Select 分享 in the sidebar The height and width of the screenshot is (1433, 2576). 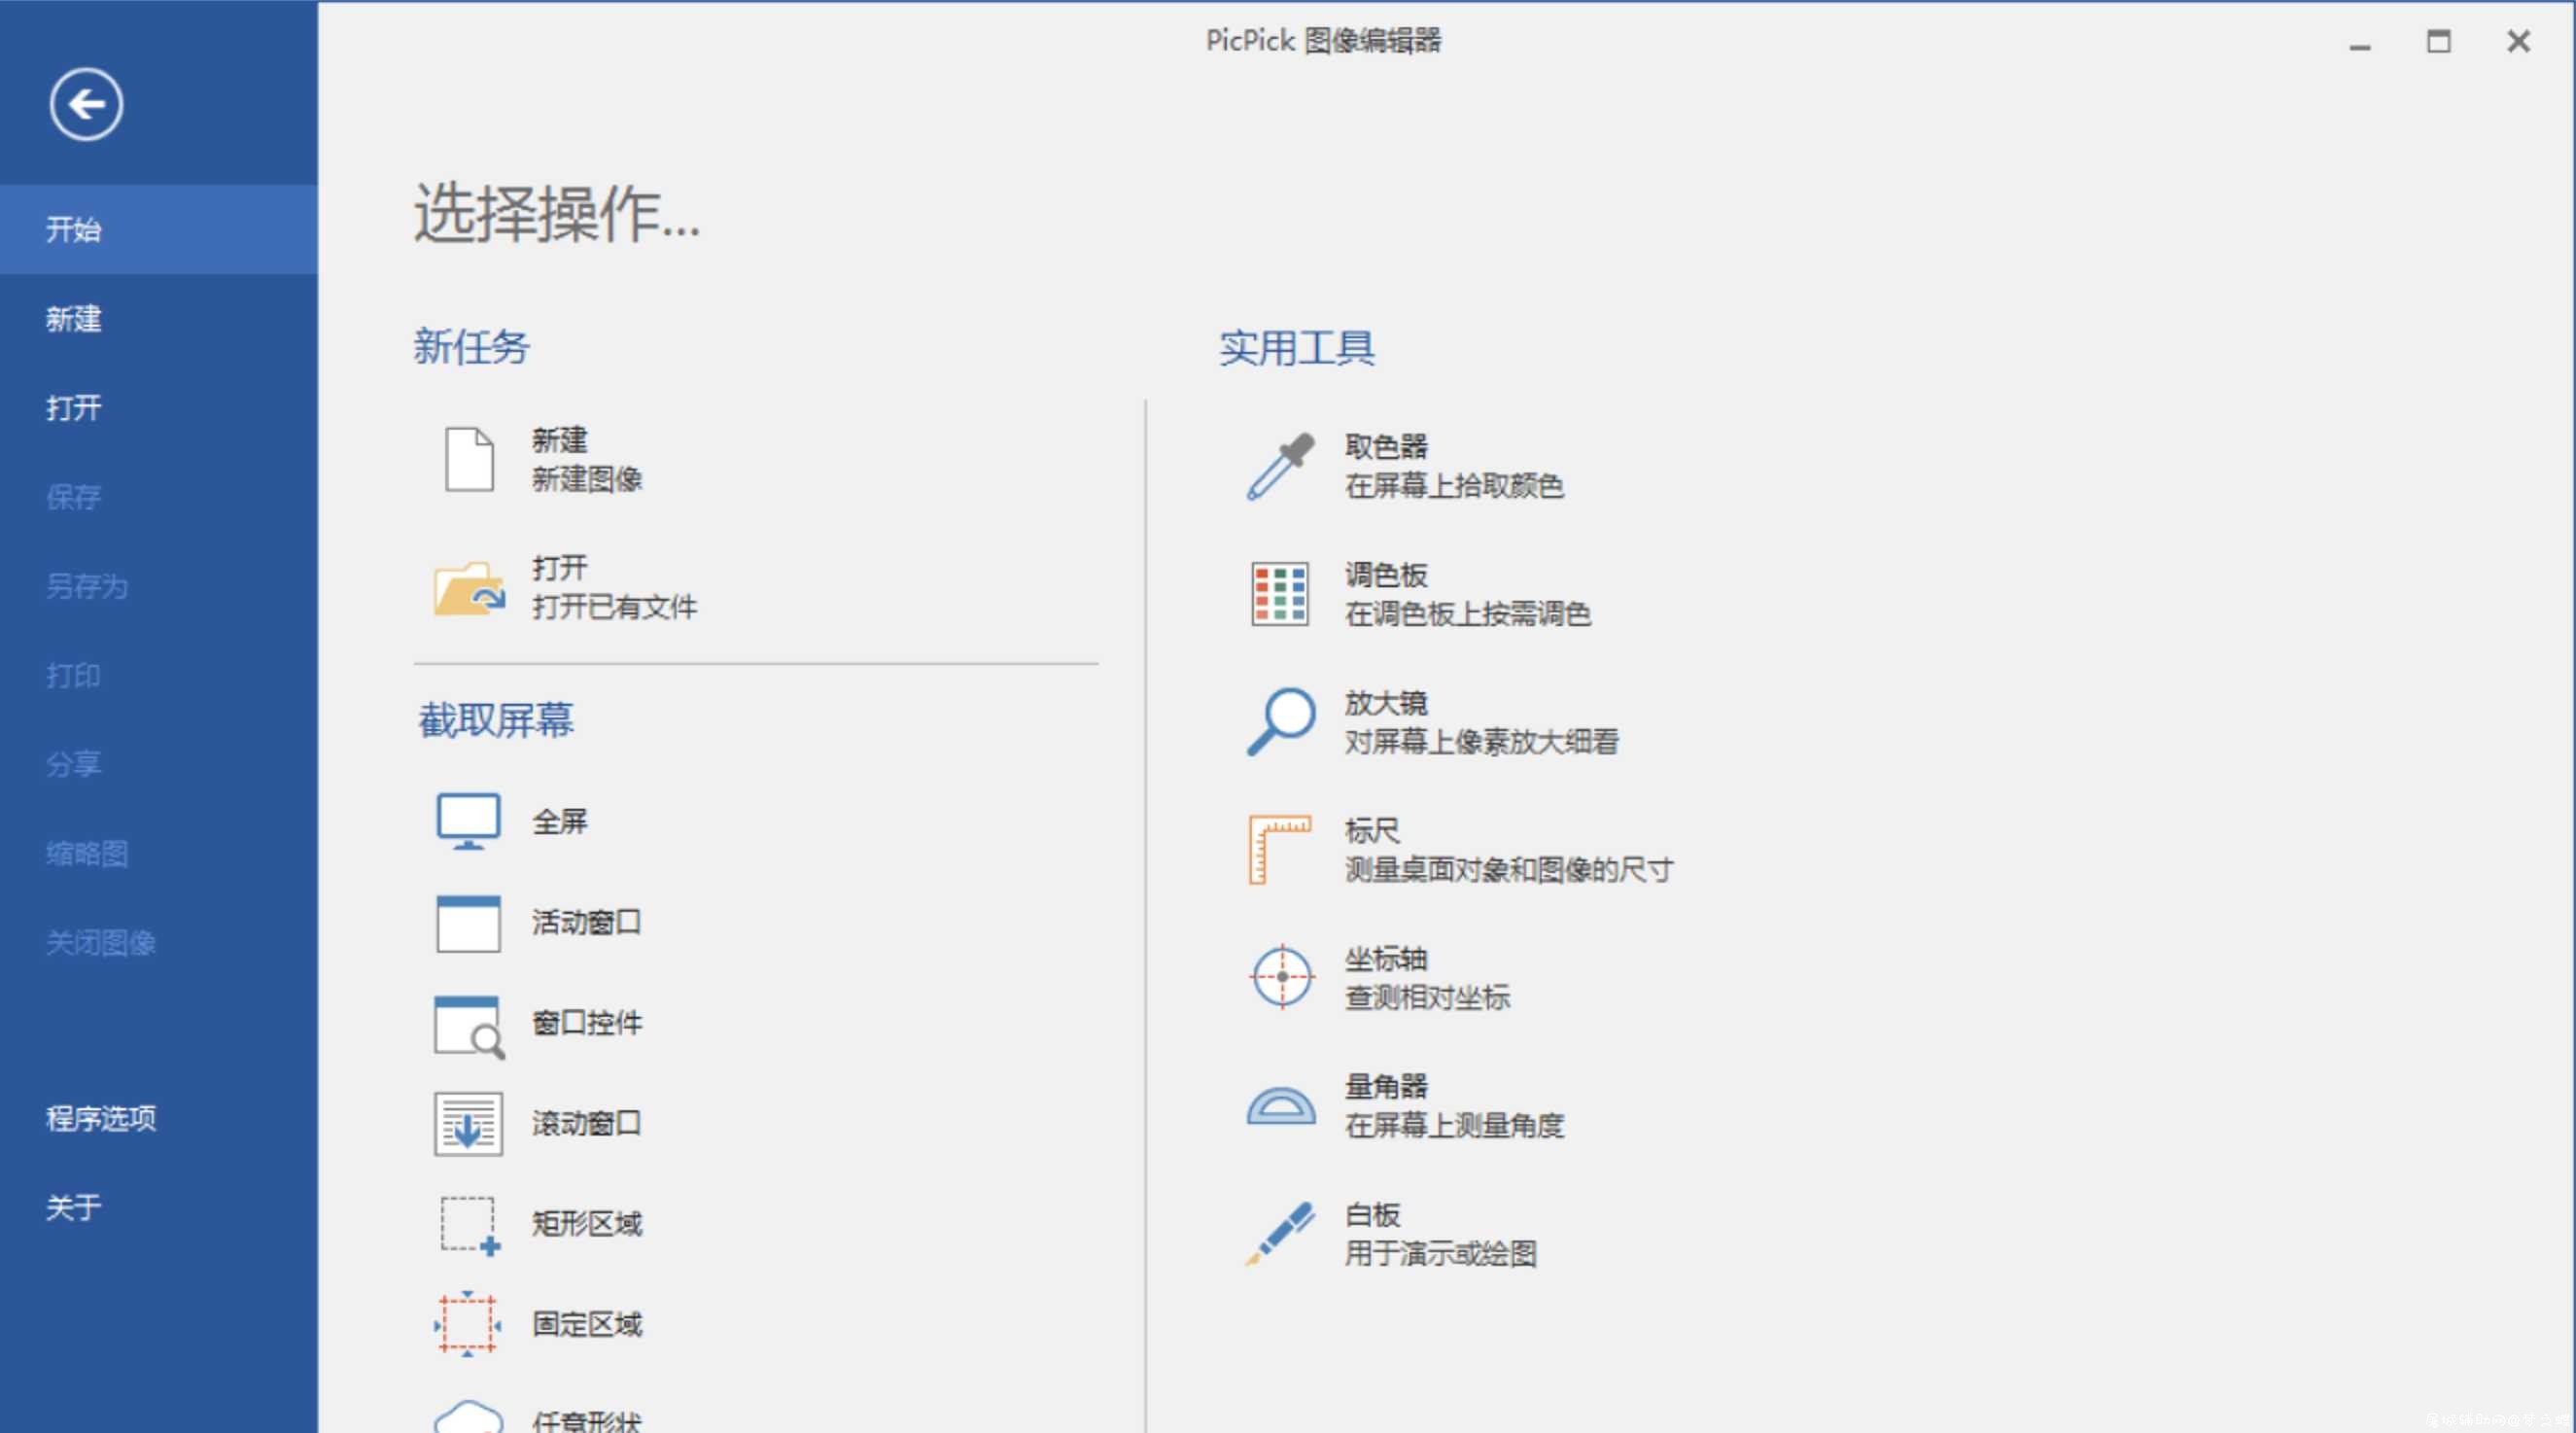159,764
